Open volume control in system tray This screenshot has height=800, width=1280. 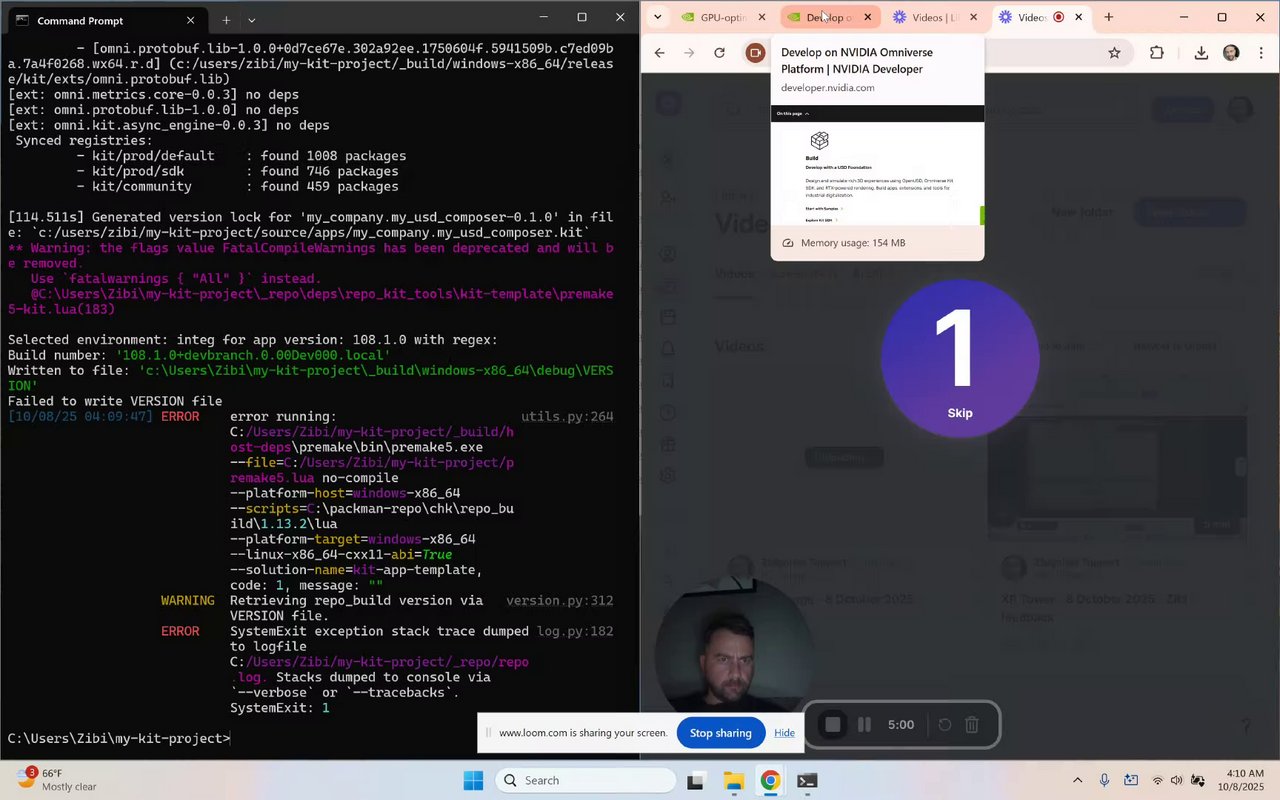1178,780
